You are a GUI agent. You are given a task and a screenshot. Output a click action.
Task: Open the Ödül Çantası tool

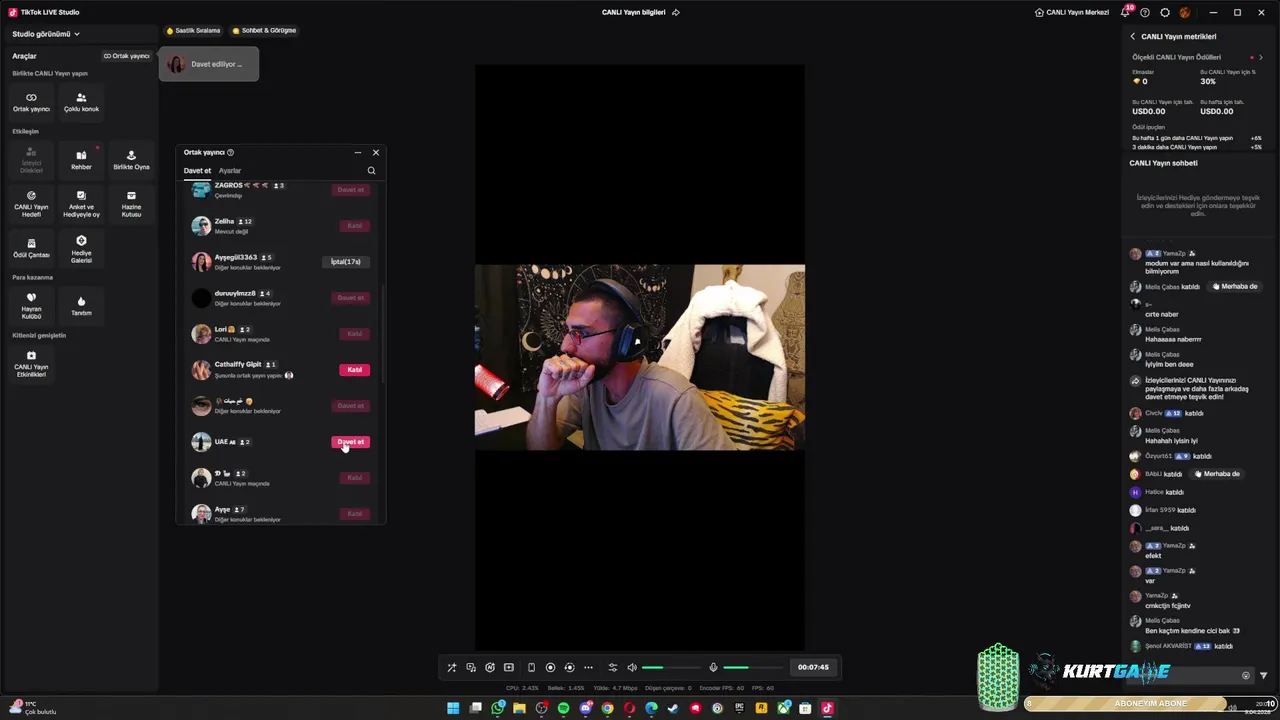tap(31, 248)
